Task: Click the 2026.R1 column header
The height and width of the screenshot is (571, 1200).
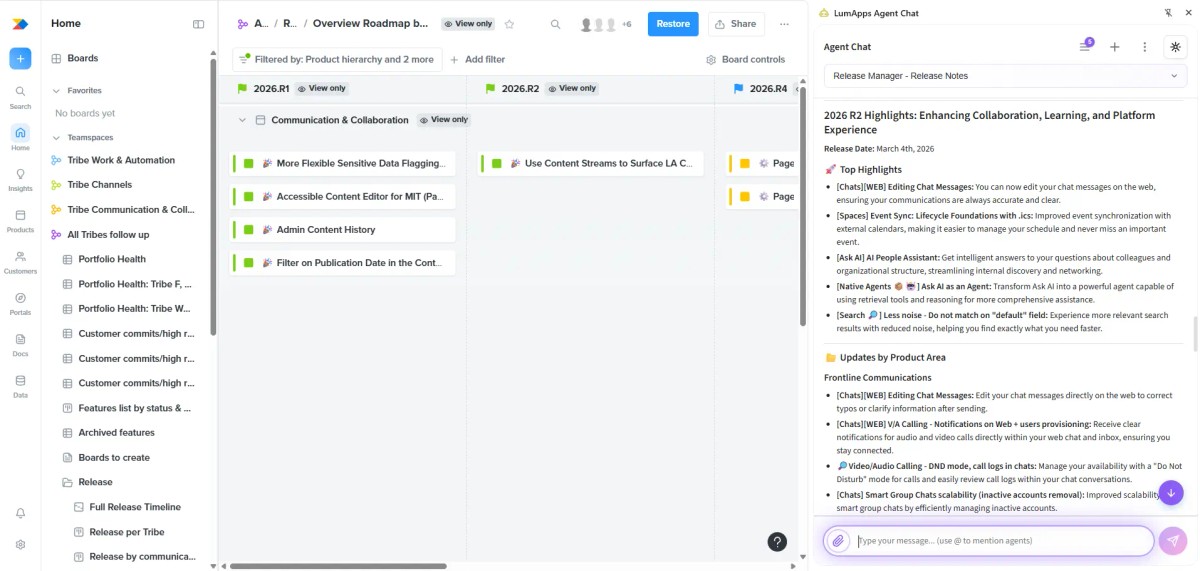Action: point(271,89)
